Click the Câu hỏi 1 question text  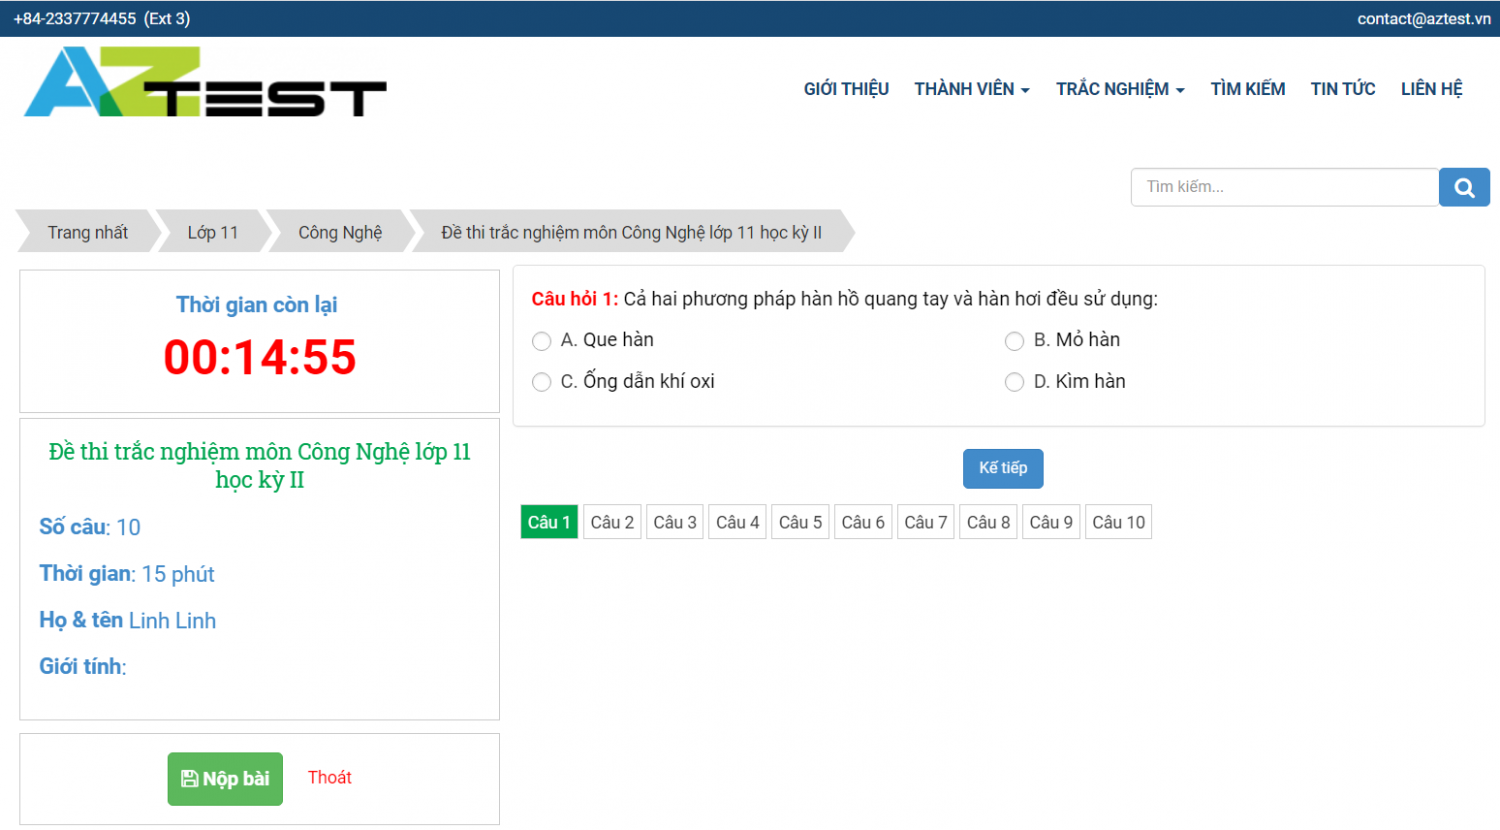tap(845, 299)
